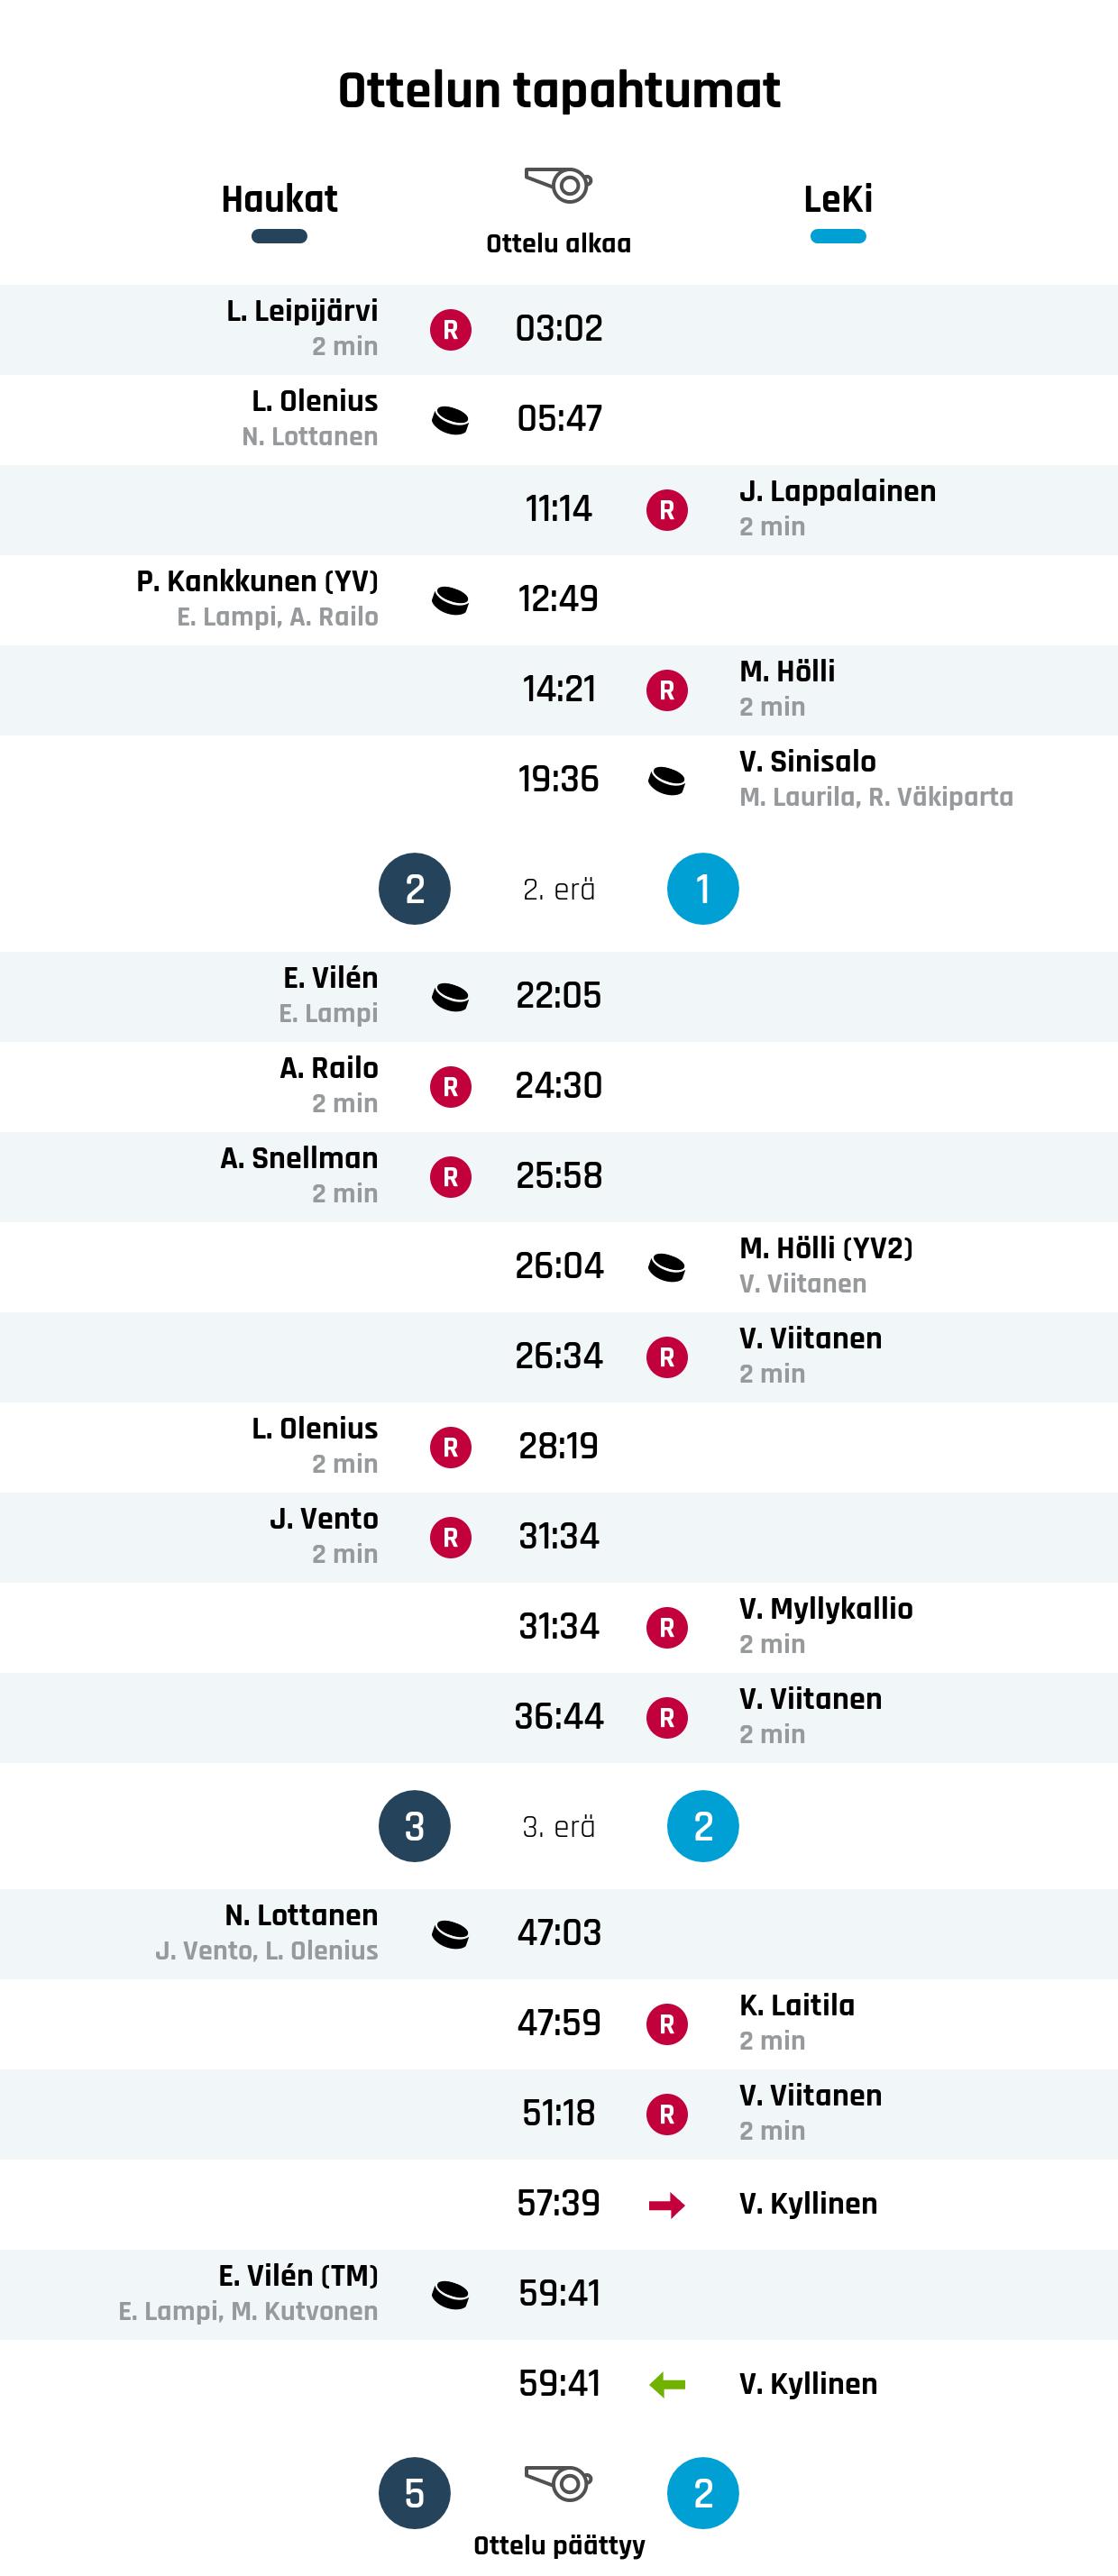Click the puck icon for M. Hölli's goal
The height and width of the screenshot is (2576, 1118).
tap(666, 1266)
